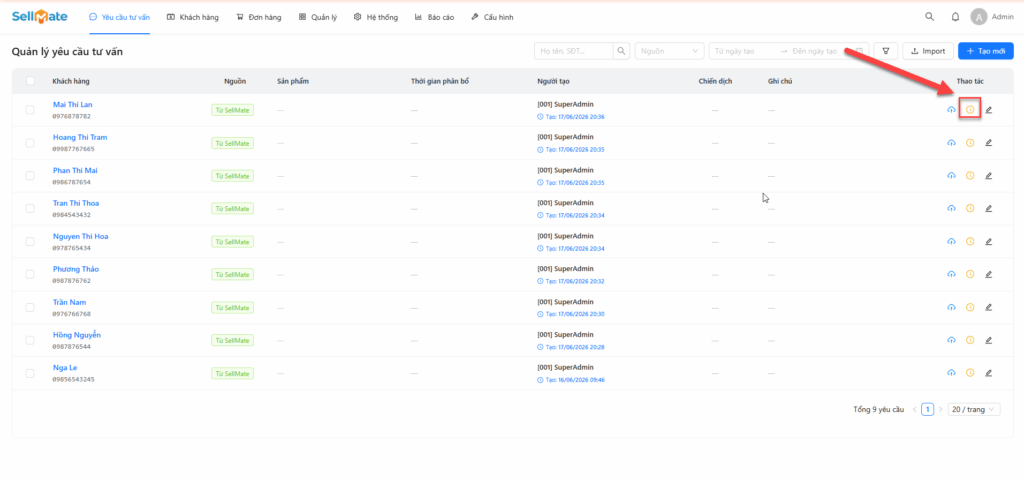Viewport: 1024px width, 480px height.
Task: Click the cloud upload icon for Phan Thi Mai
Action: (952, 175)
